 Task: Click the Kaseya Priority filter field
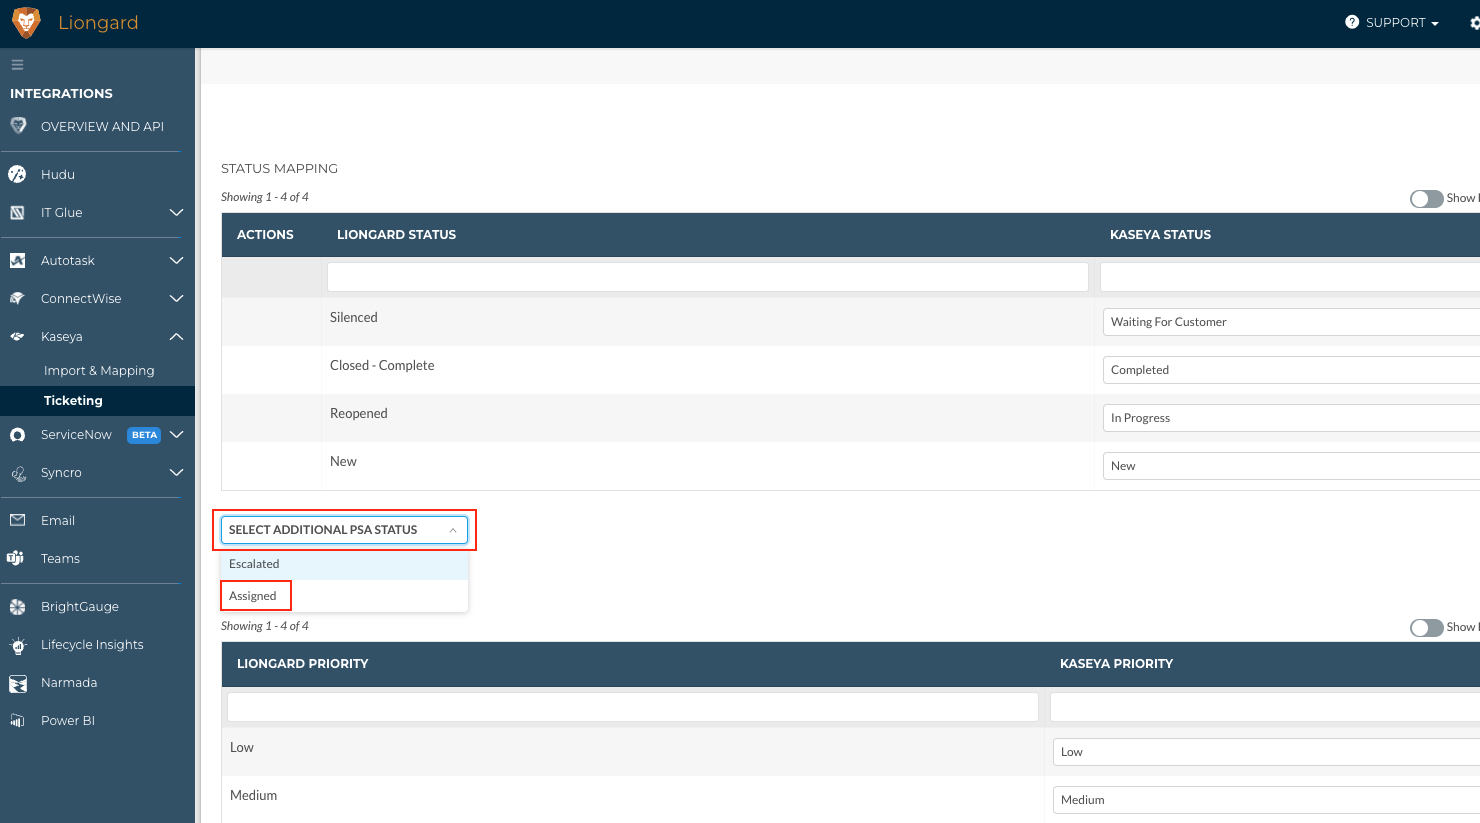point(1265,706)
